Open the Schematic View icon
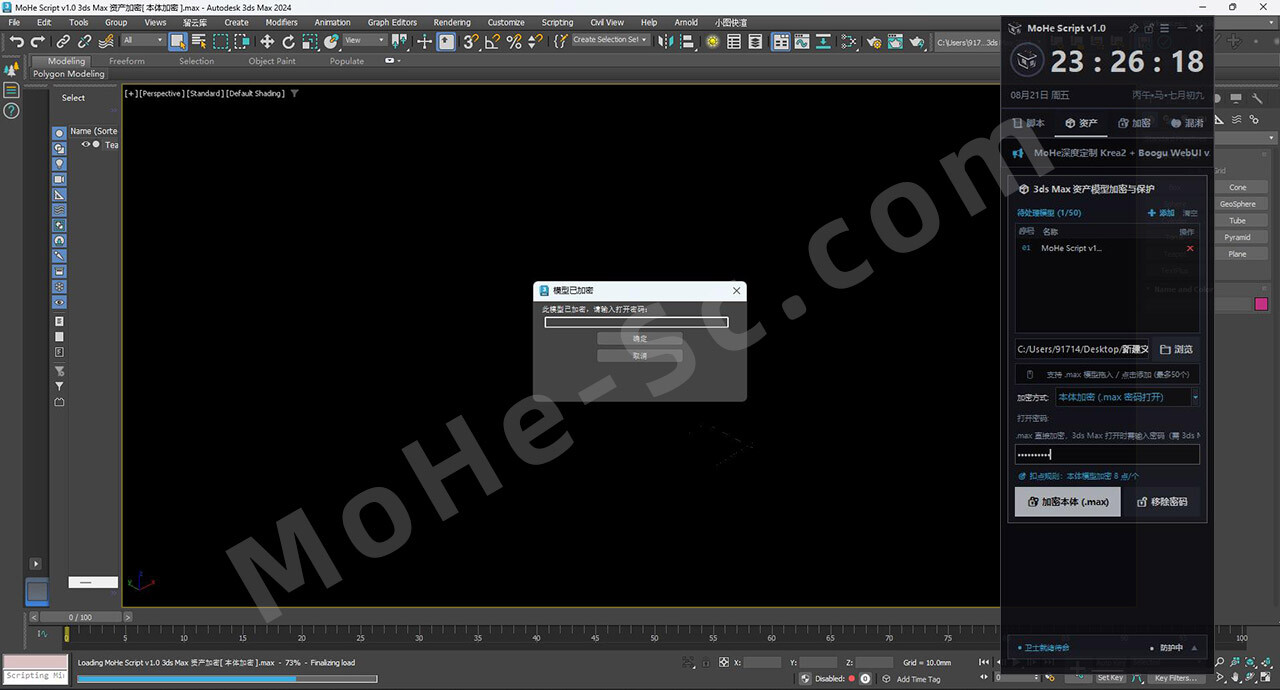 (823, 41)
